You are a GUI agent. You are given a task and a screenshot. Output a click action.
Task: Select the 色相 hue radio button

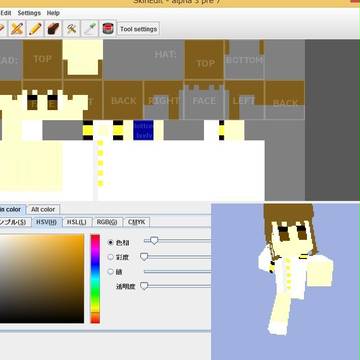[111, 242]
